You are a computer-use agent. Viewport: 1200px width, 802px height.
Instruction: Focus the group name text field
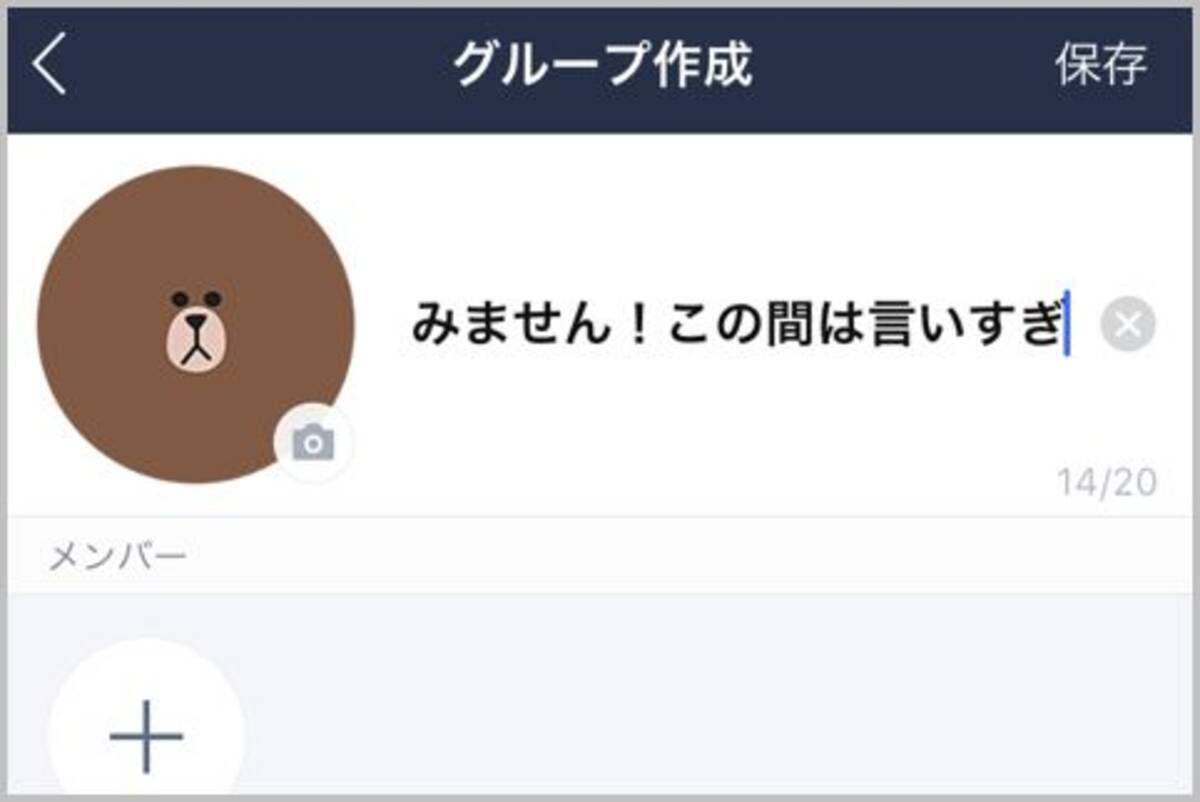tap(740, 325)
